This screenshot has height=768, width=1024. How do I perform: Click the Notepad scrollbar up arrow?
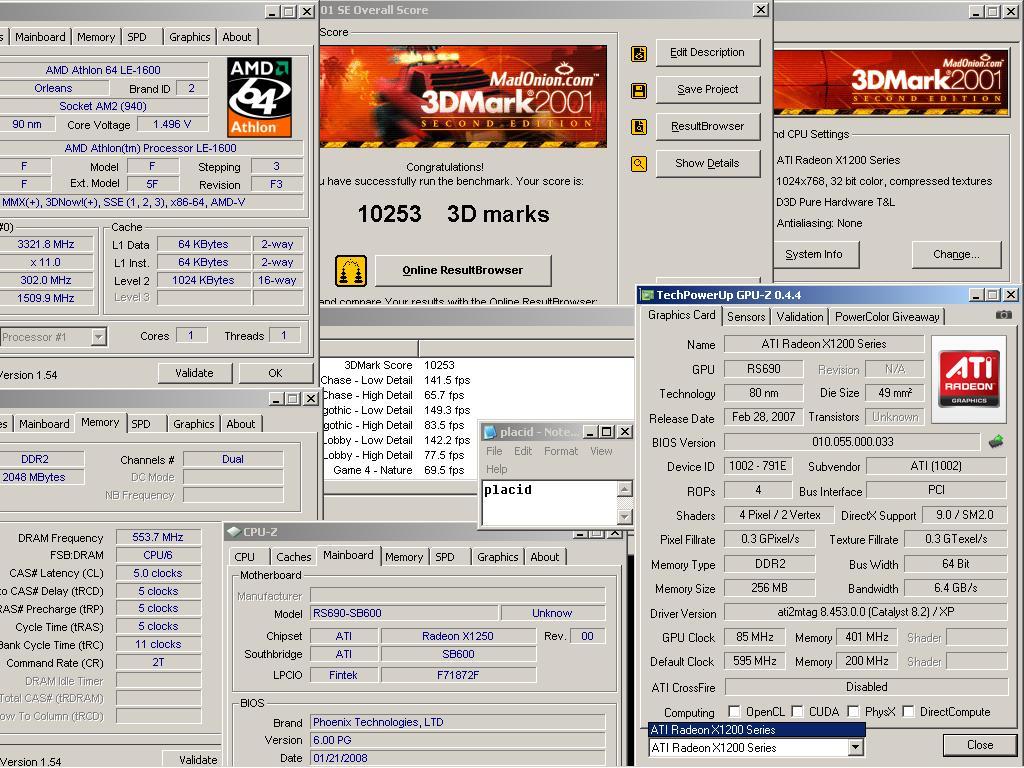tap(624, 489)
